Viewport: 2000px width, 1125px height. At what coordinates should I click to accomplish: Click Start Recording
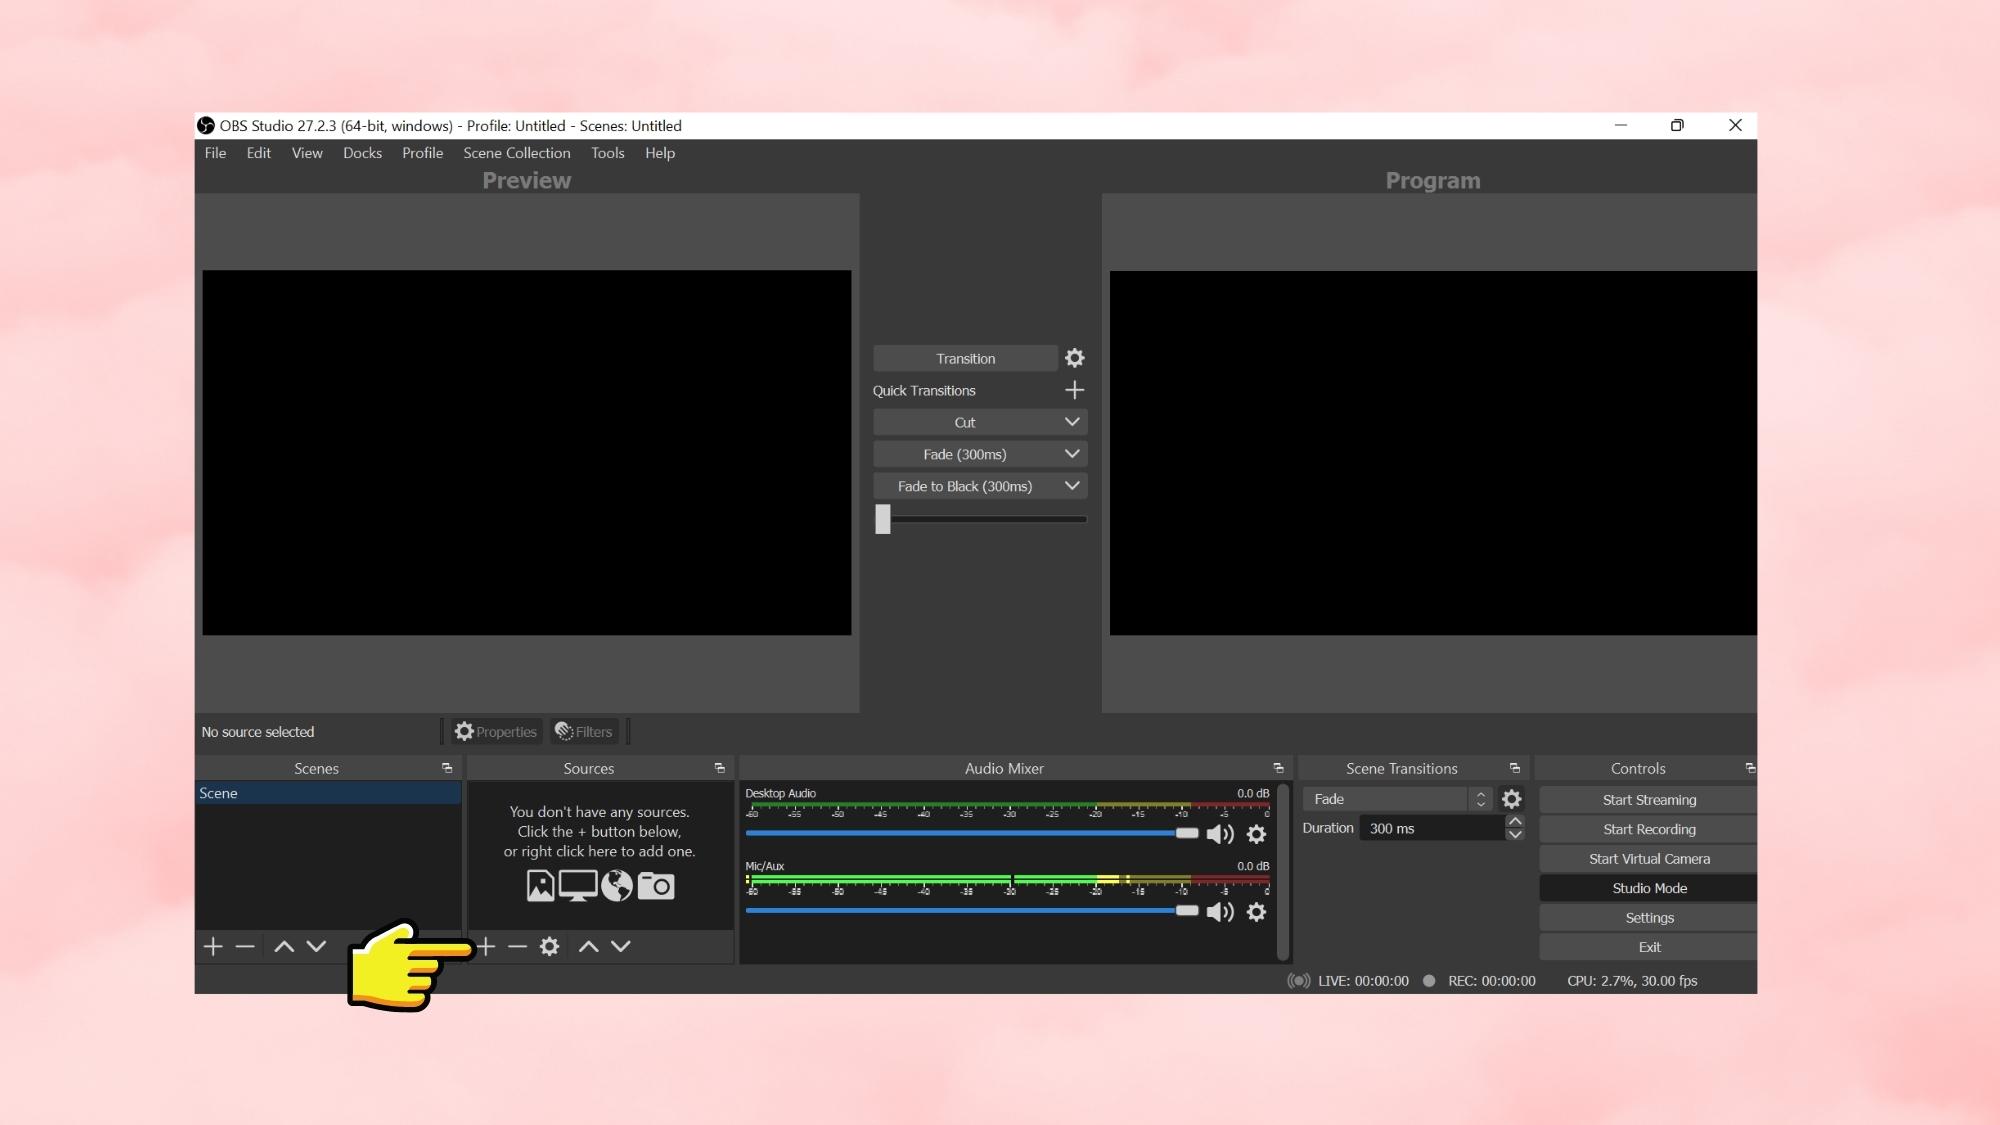(x=1648, y=829)
